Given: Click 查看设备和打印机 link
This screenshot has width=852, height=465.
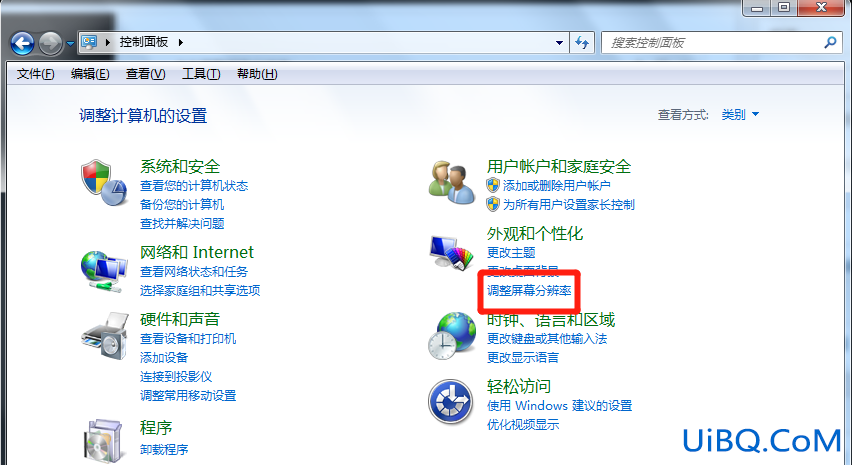Looking at the screenshot, I should point(188,339).
